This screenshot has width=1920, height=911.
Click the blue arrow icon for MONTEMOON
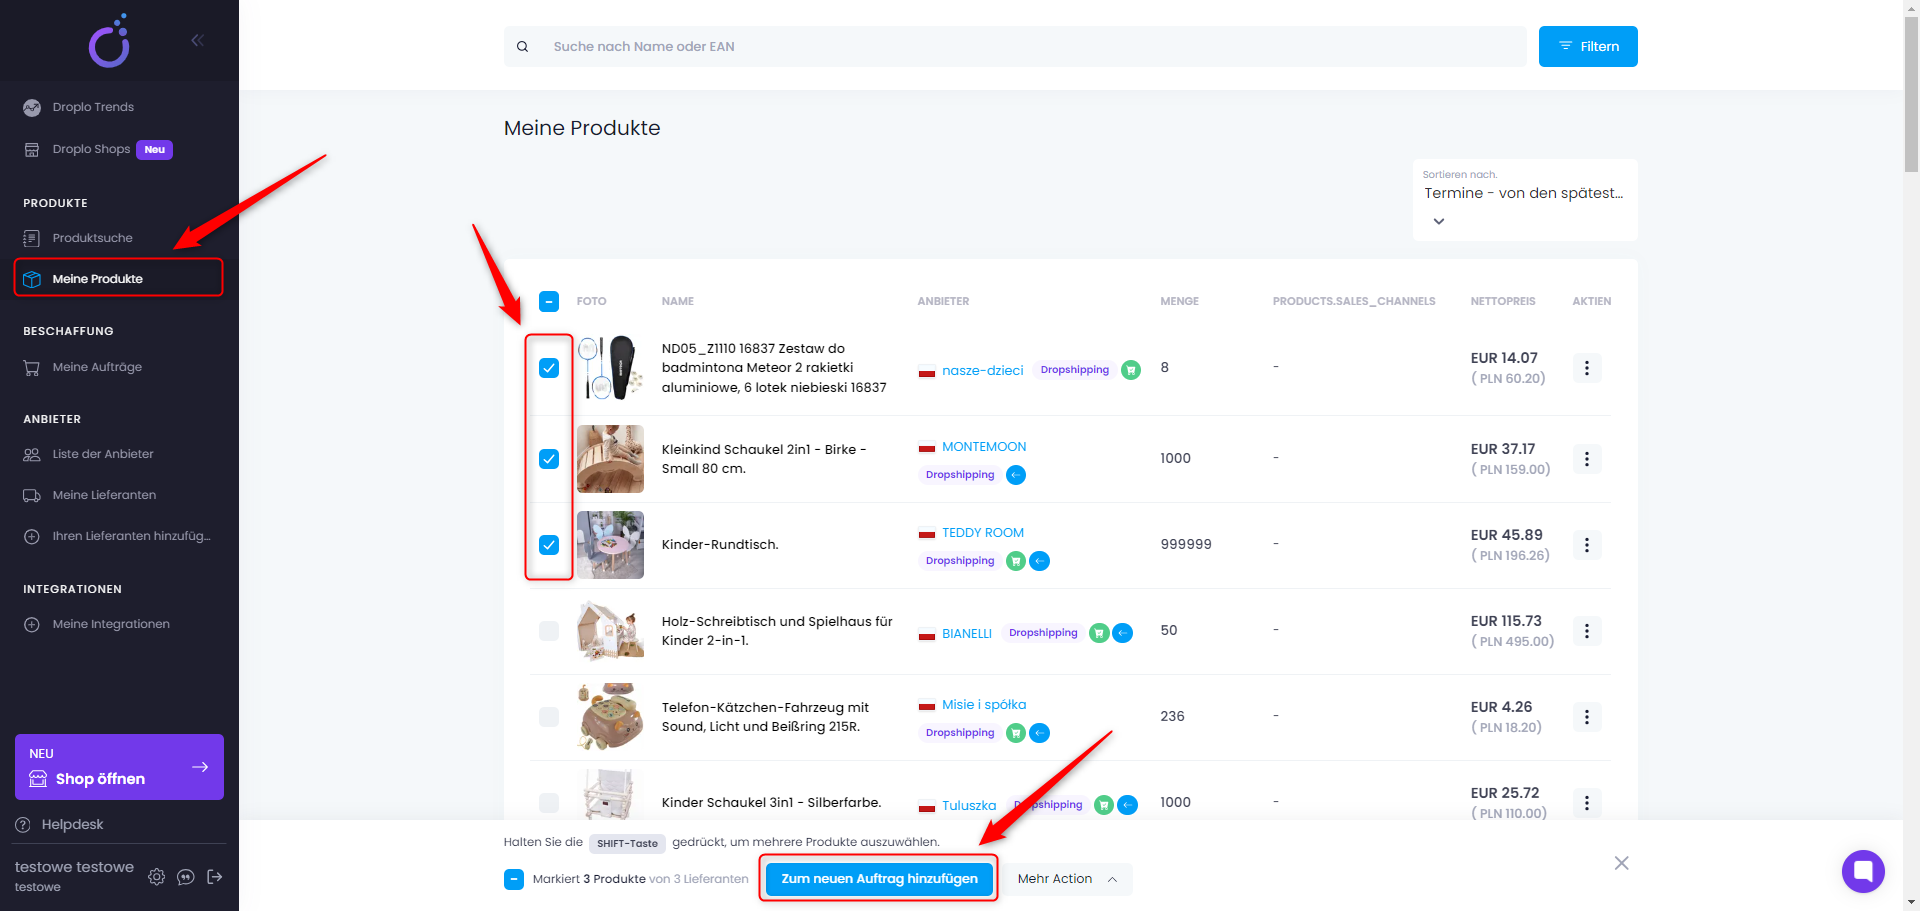click(1016, 475)
